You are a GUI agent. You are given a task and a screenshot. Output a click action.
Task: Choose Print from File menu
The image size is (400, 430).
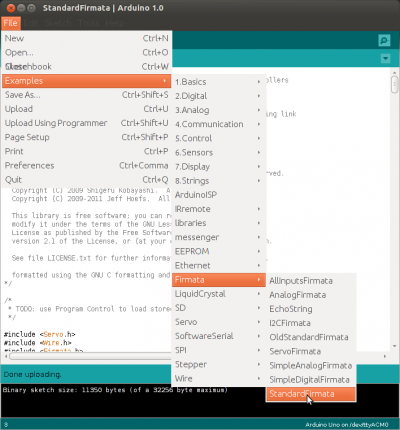[87, 151]
